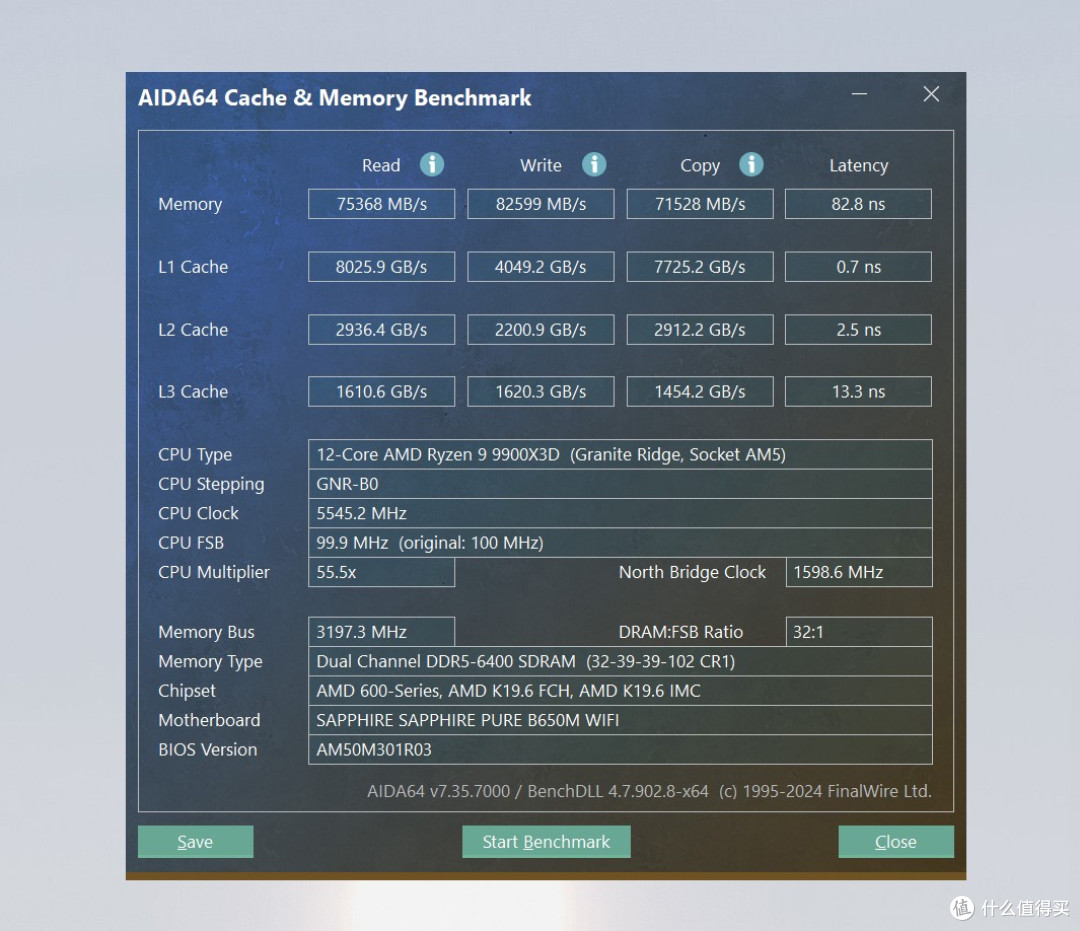Click the Memory row label
This screenshot has height=931, width=1080.
point(190,205)
